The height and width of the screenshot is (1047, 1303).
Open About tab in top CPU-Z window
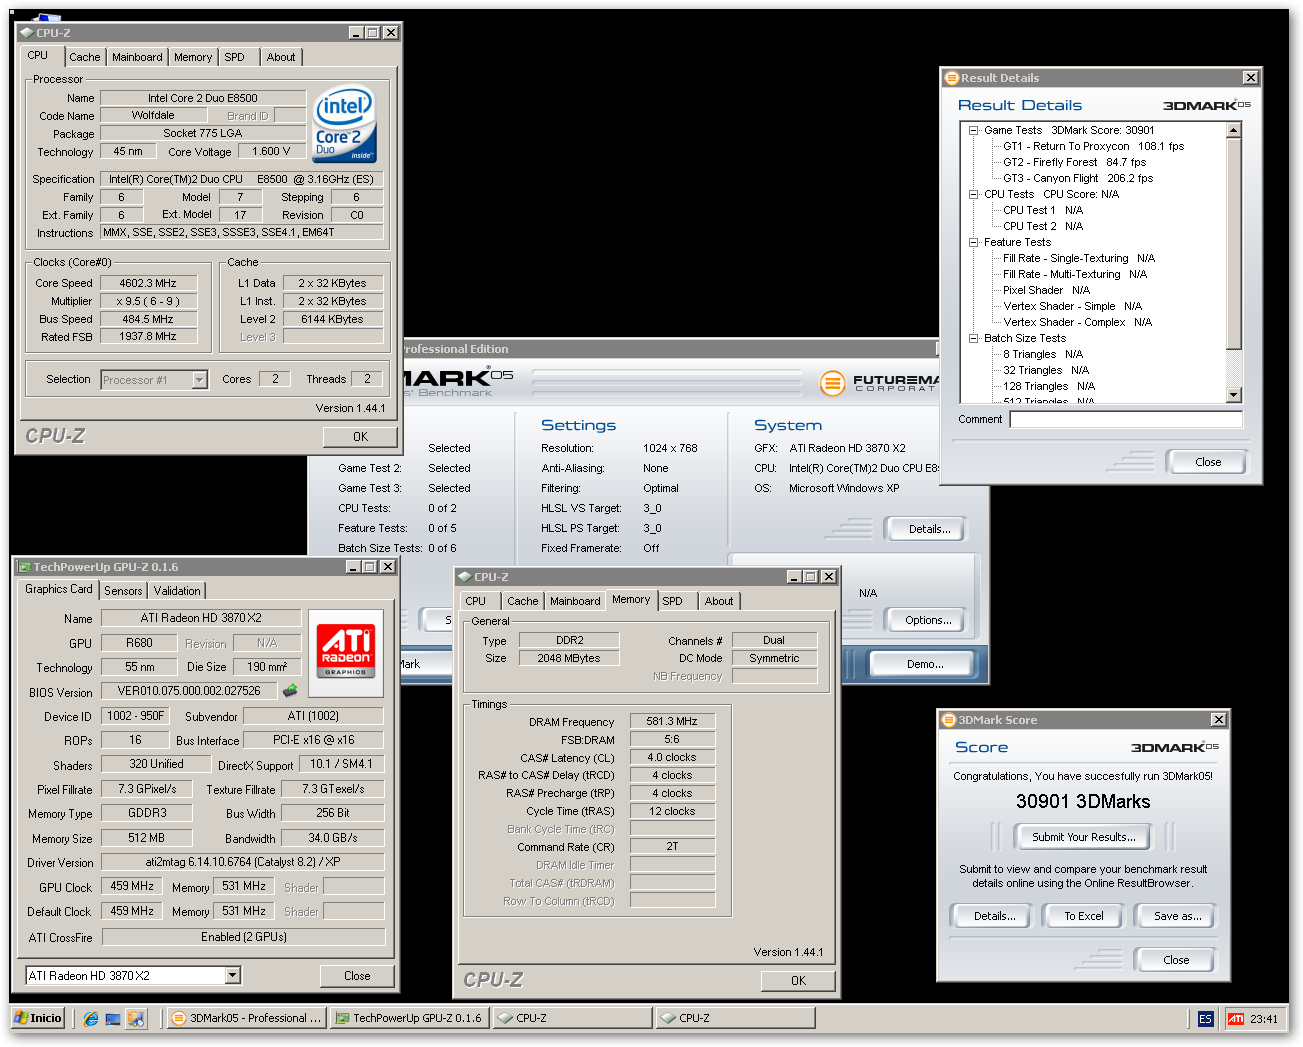click(x=281, y=57)
